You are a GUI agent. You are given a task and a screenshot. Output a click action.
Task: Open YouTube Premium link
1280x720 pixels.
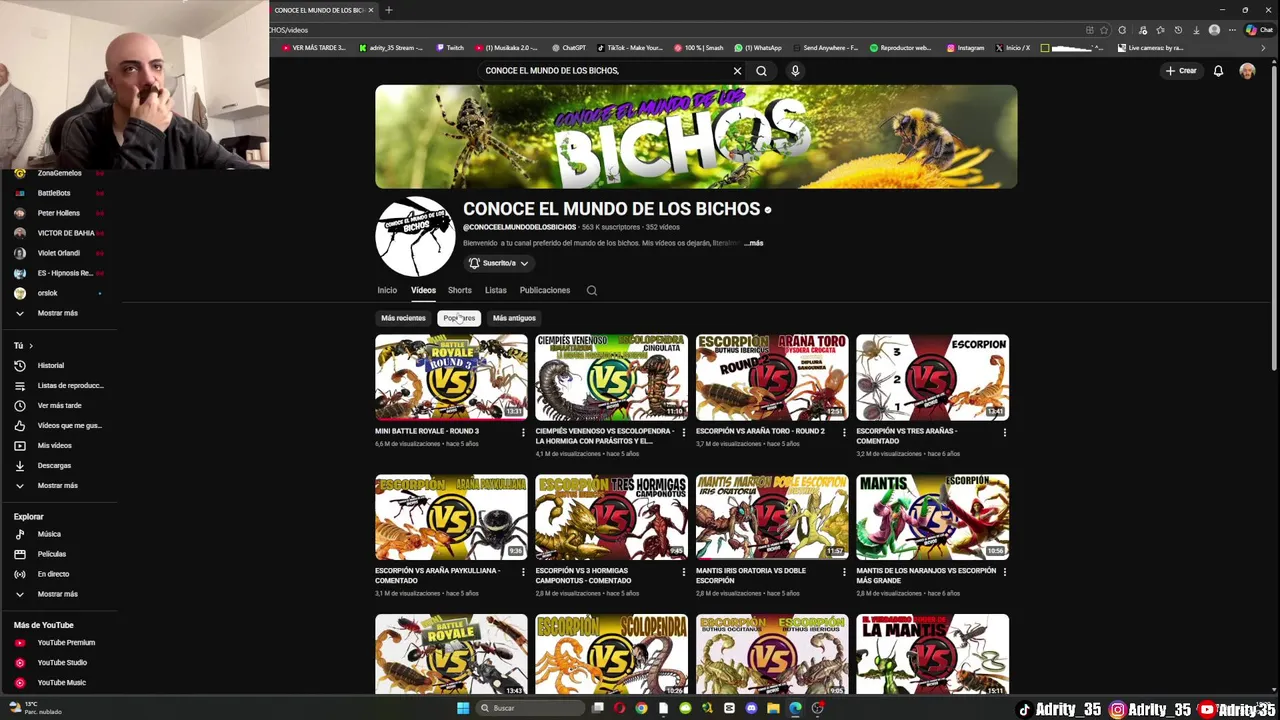66,643
